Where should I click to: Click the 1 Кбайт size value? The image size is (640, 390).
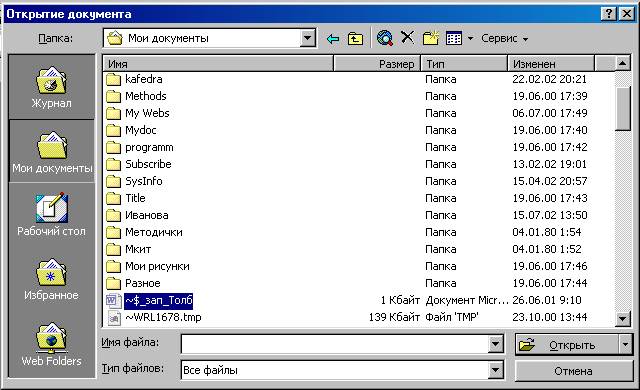pyautogui.click(x=400, y=301)
